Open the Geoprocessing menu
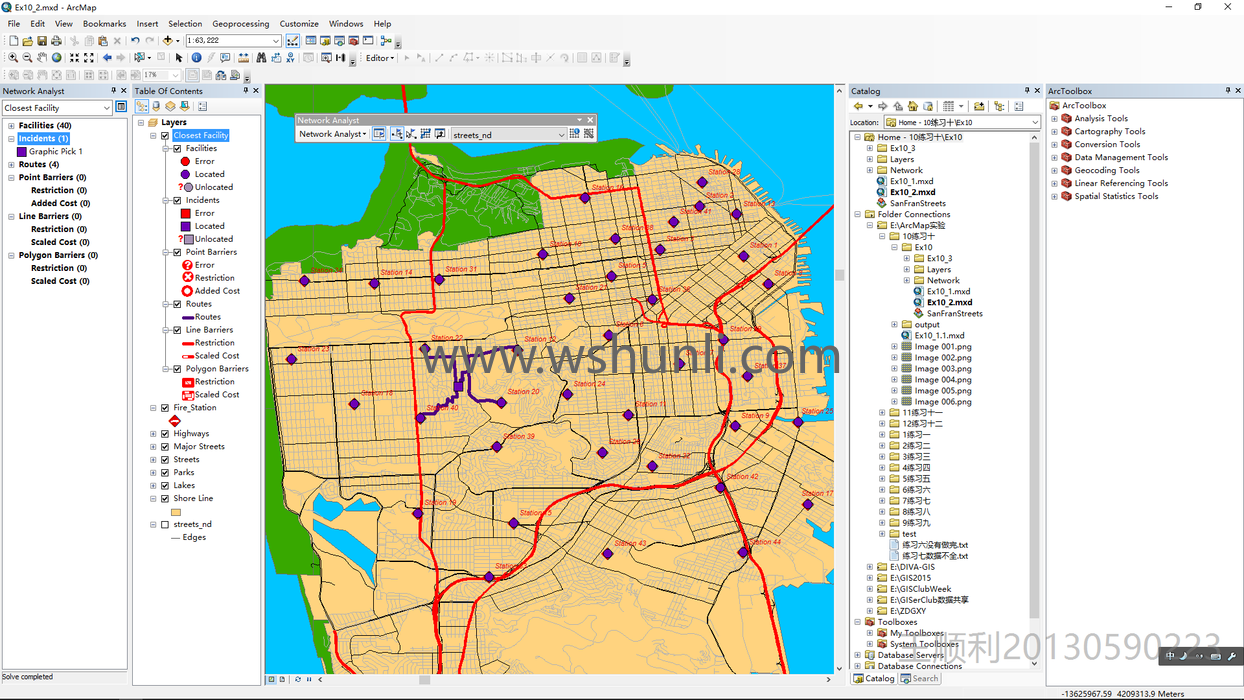Image resolution: width=1244 pixels, height=700 pixels. [240, 24]
